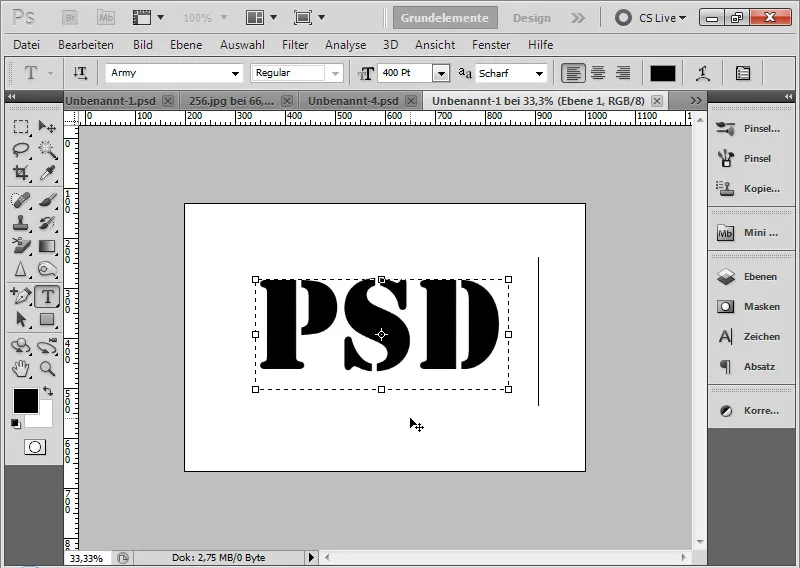Open the Zeichen panel
Screen dimensions: 800x568
pos(749,337)
